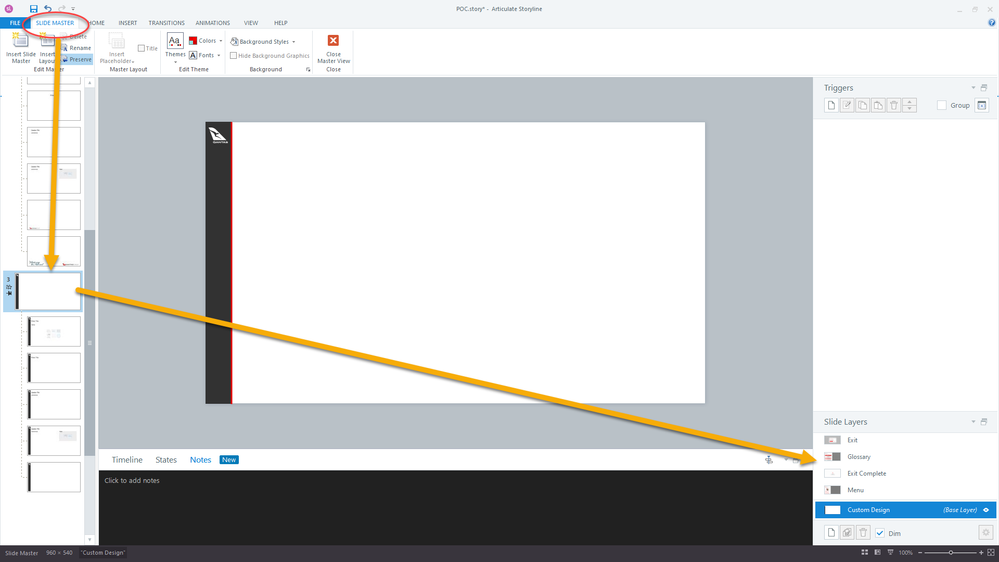The image size is (999, 562).
Task: Delete the selected slide layer
Action: coord(863,533)
